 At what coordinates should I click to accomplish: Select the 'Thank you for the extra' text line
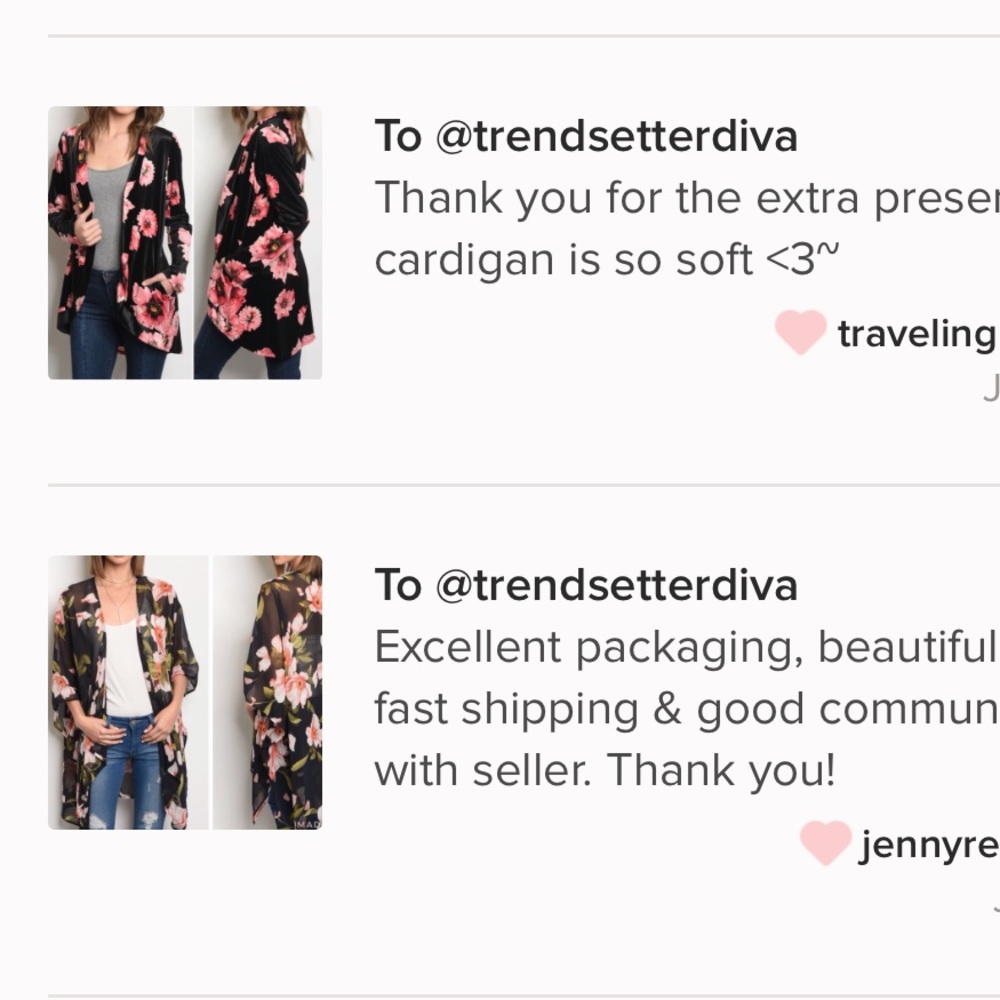pyautogui.click(x=686, y=198)
